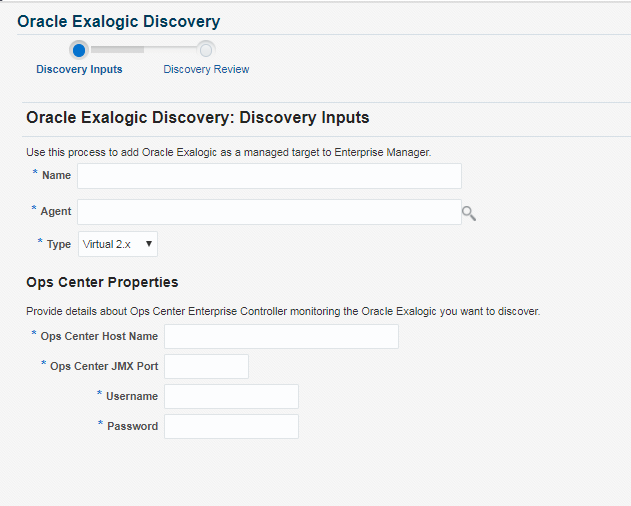This screenshot has height=506, width=631.
Task: Click the Type field label
Action: coord(59,244)
